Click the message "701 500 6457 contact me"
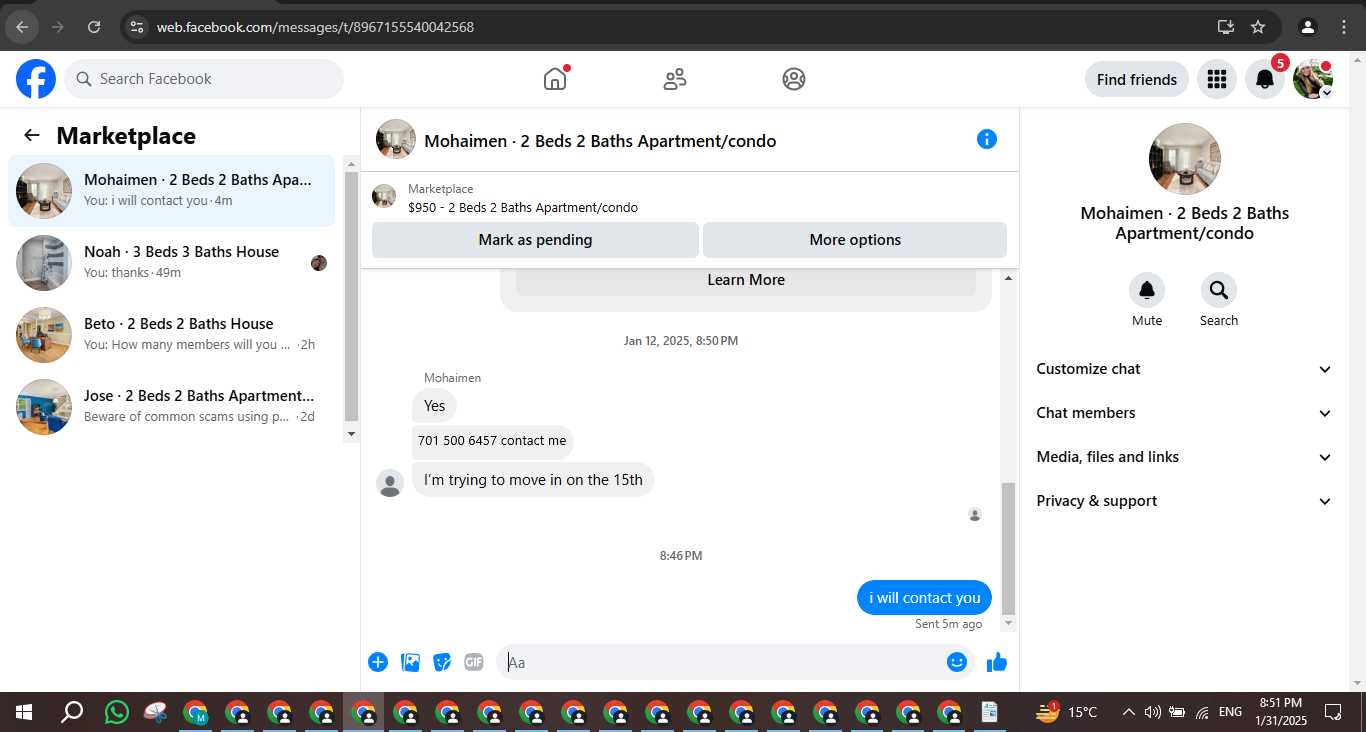Viewport: 1366px width, 732px height. point(493,441)
